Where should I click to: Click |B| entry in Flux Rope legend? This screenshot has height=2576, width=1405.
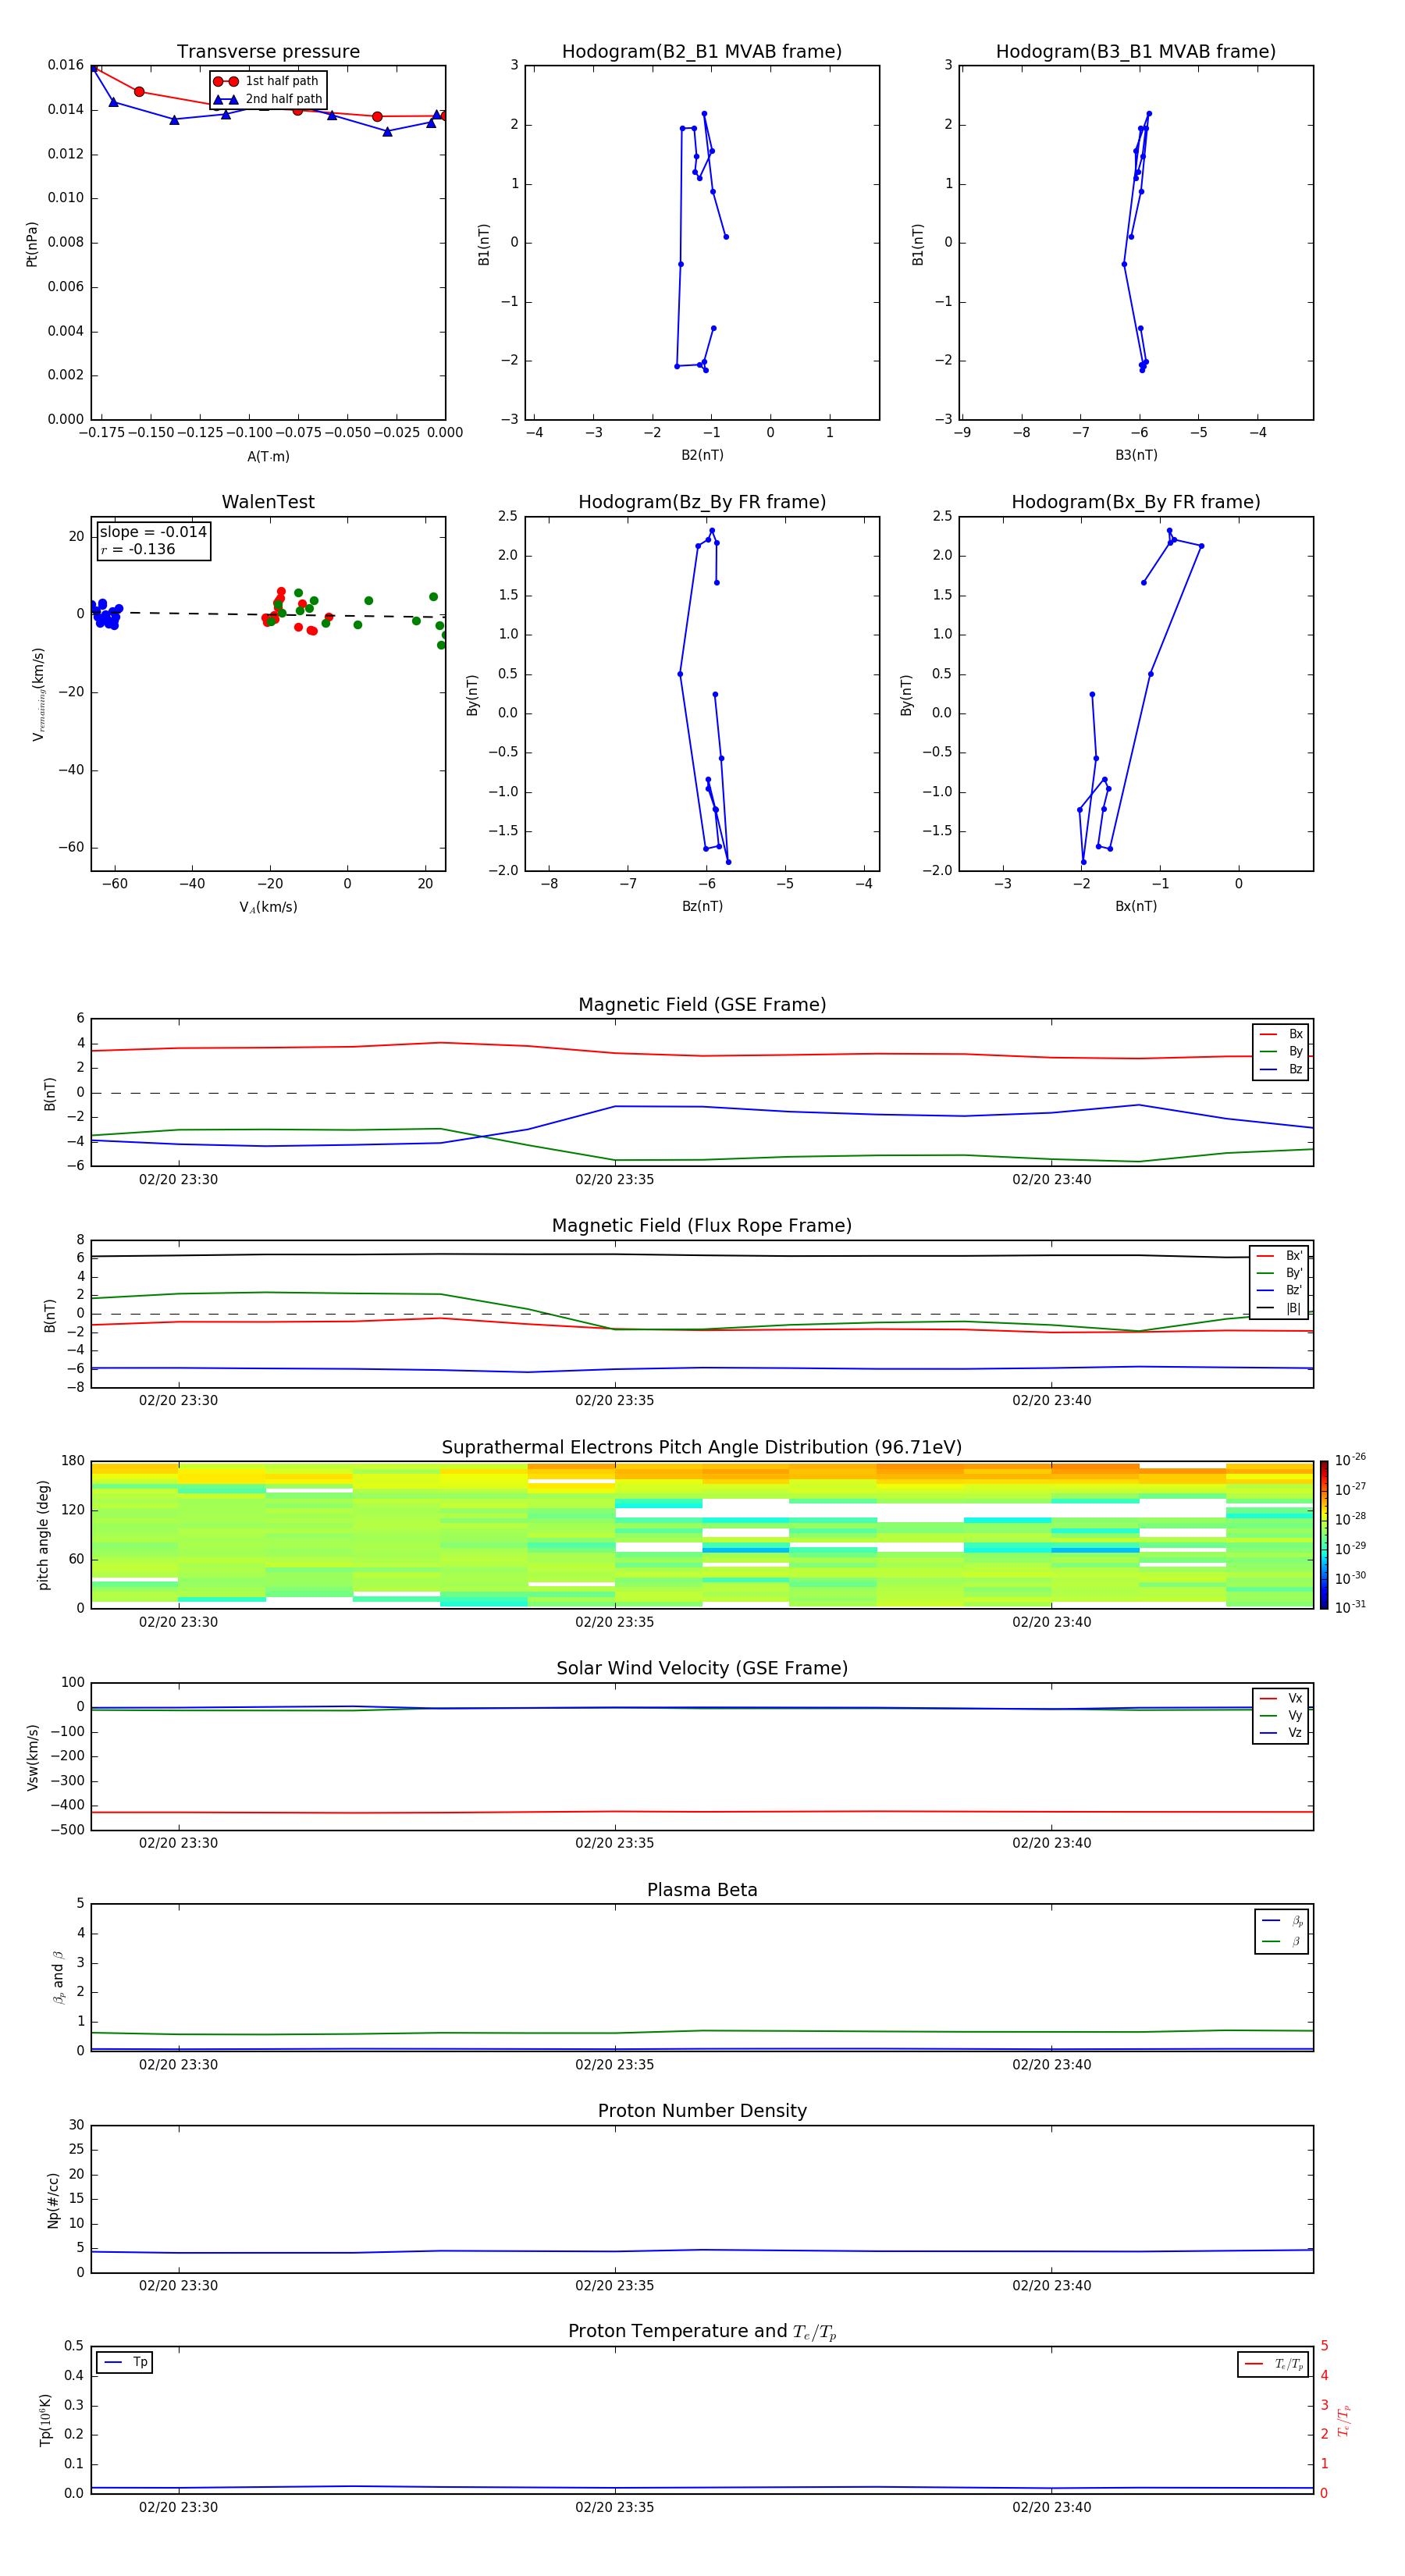(1280, 1308)
